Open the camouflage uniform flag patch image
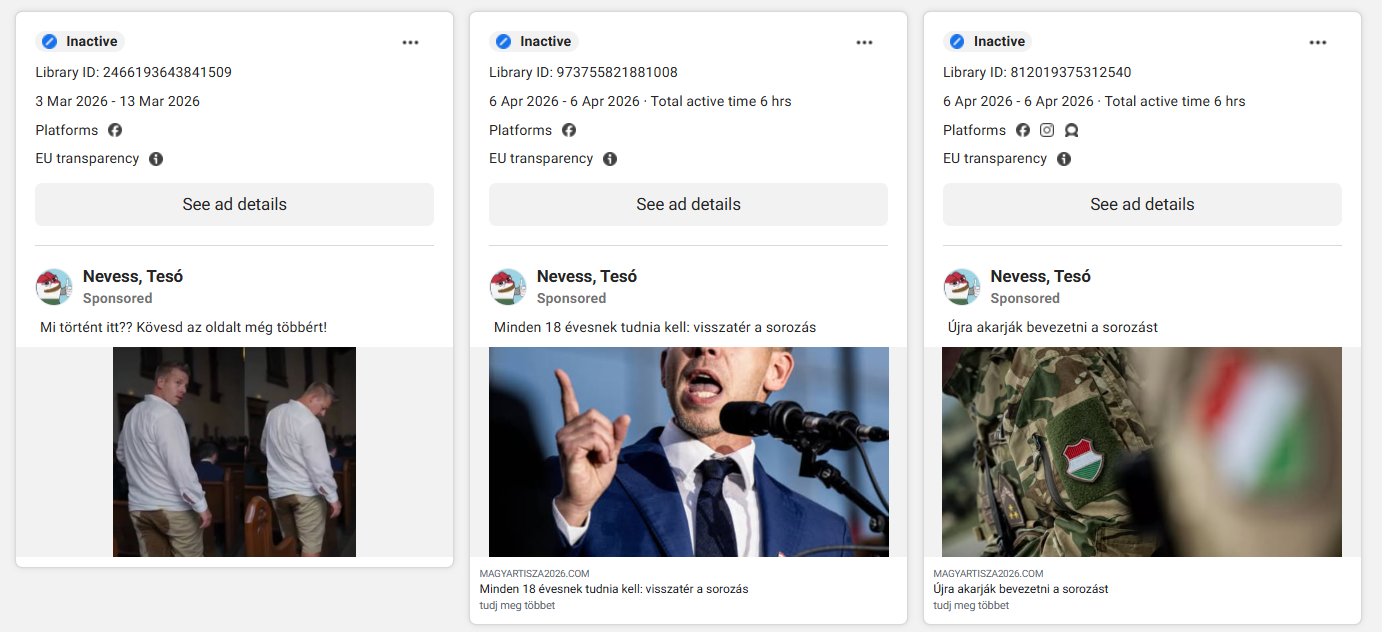 coord(1142,452)
